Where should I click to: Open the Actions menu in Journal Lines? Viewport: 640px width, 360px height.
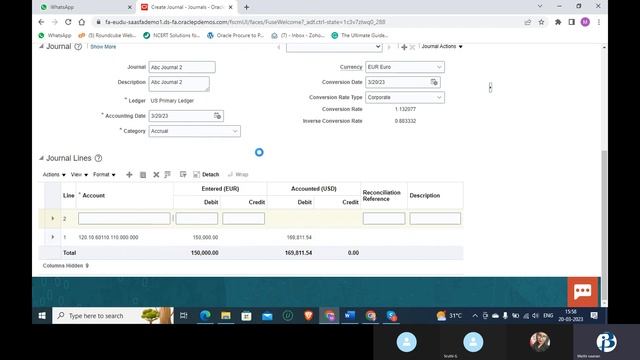click(54, 175)
